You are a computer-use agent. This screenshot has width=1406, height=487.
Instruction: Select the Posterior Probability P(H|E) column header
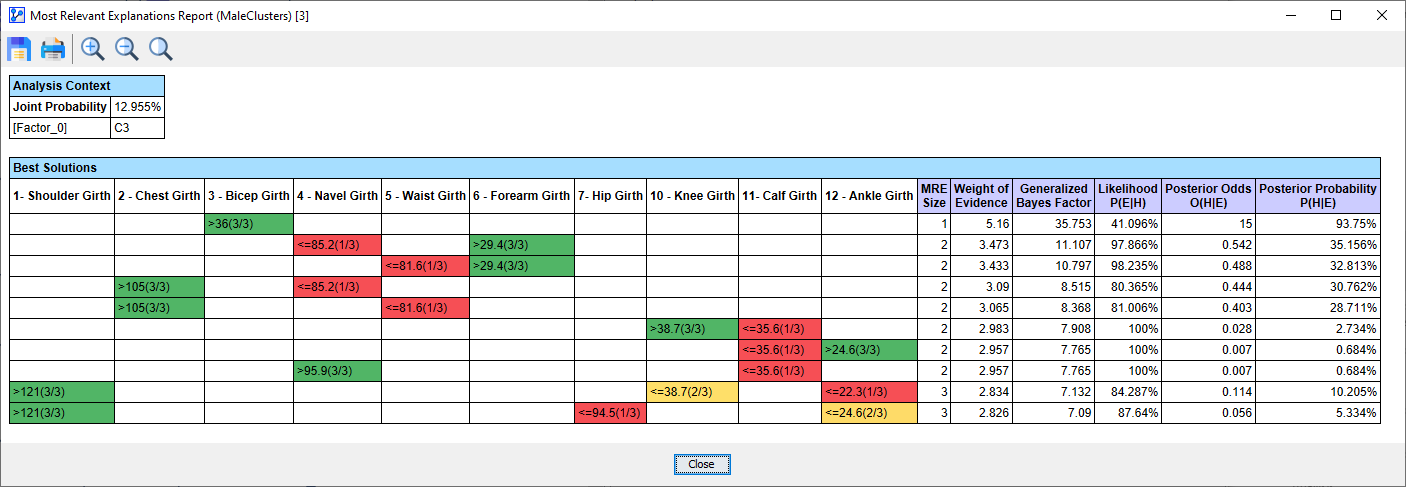coord(1317,195)
